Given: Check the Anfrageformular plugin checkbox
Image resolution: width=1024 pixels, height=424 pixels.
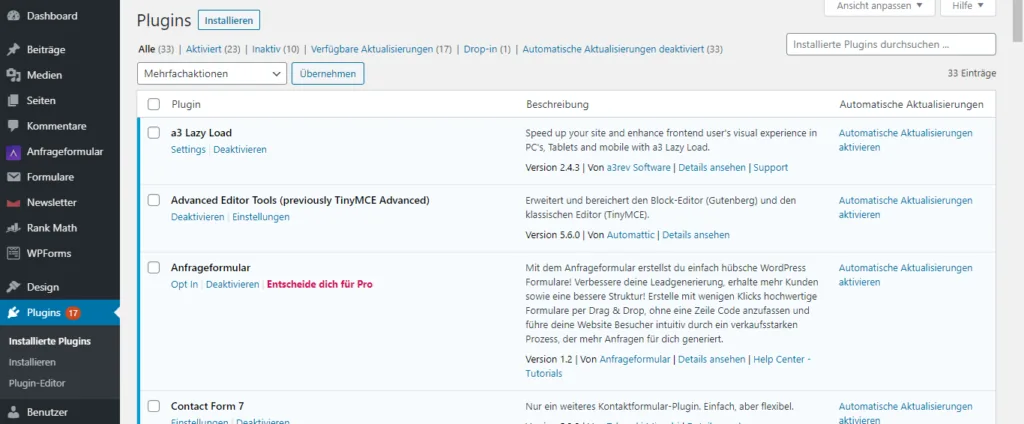Looking at the screenshot, I should click(x=153, y=267).
